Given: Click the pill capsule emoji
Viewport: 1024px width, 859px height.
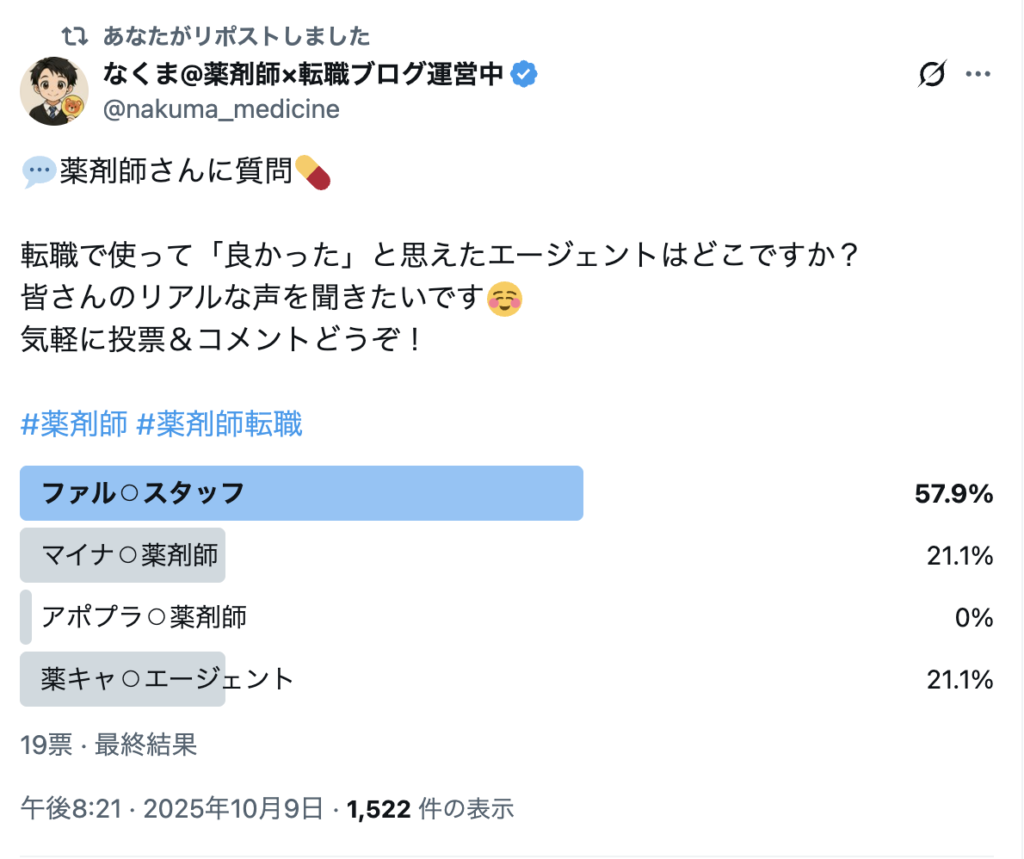Looking at the screenshot, I should (312, 172).
